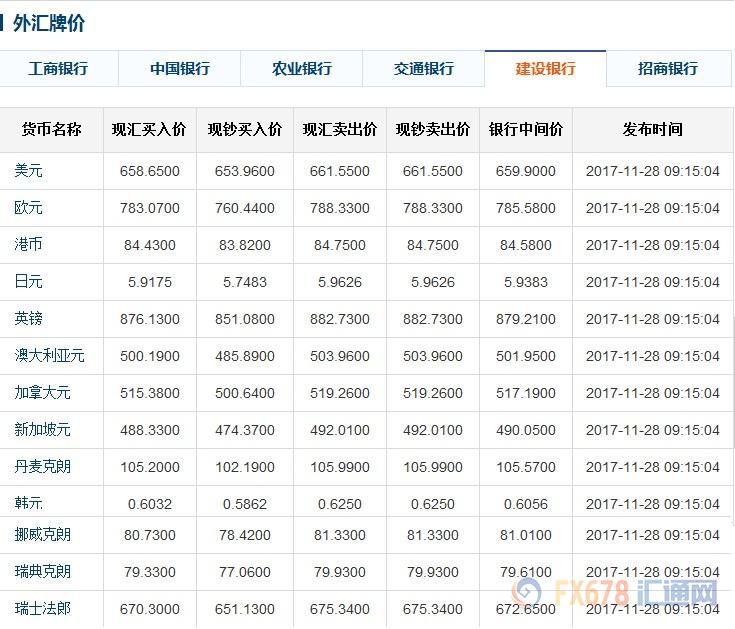Select the 韩元 currency name
This screenshot has width=735, height=629.
coord(28,503)
